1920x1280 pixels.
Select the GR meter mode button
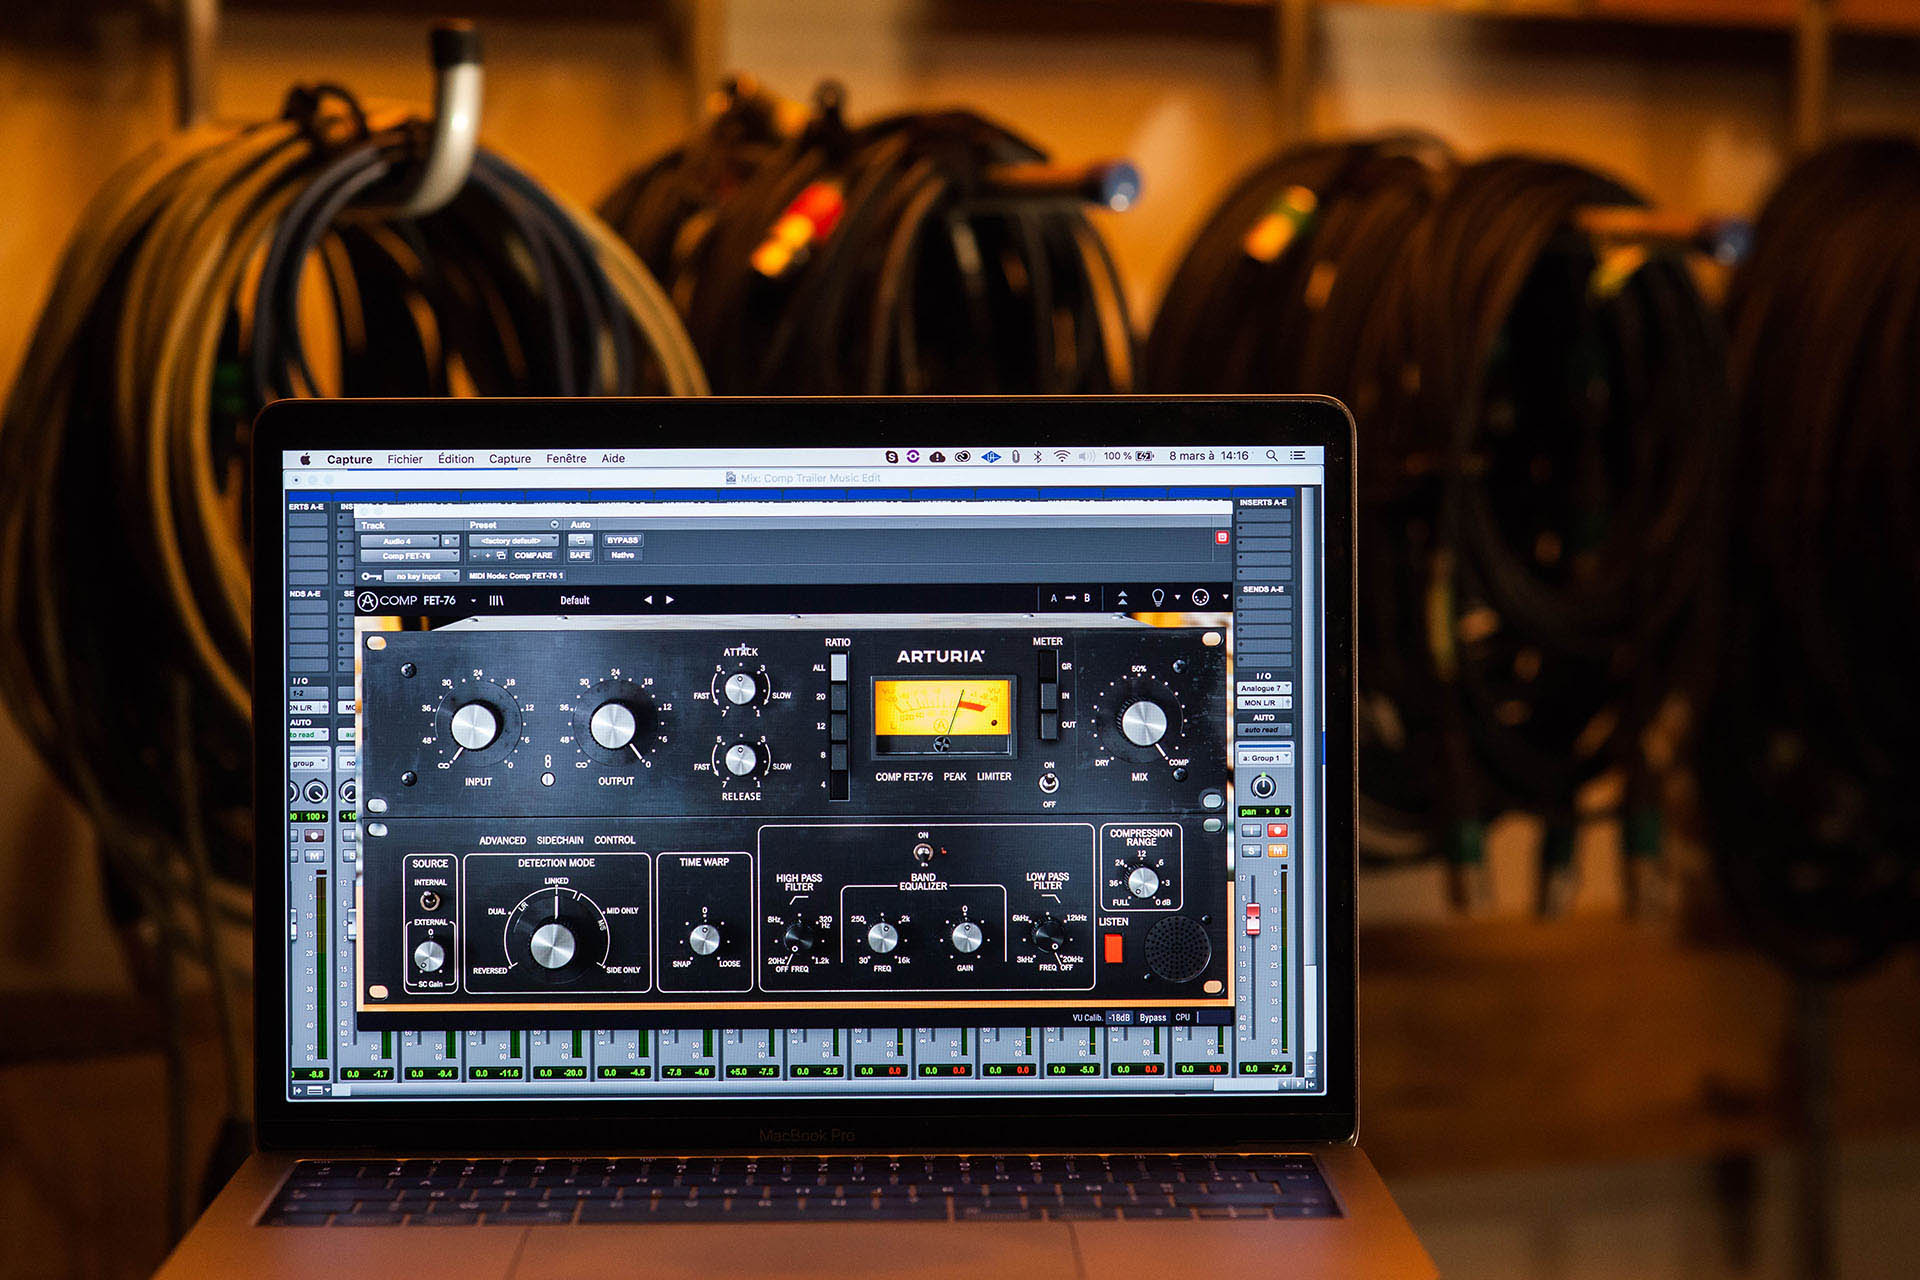(x=1047, y=666)
